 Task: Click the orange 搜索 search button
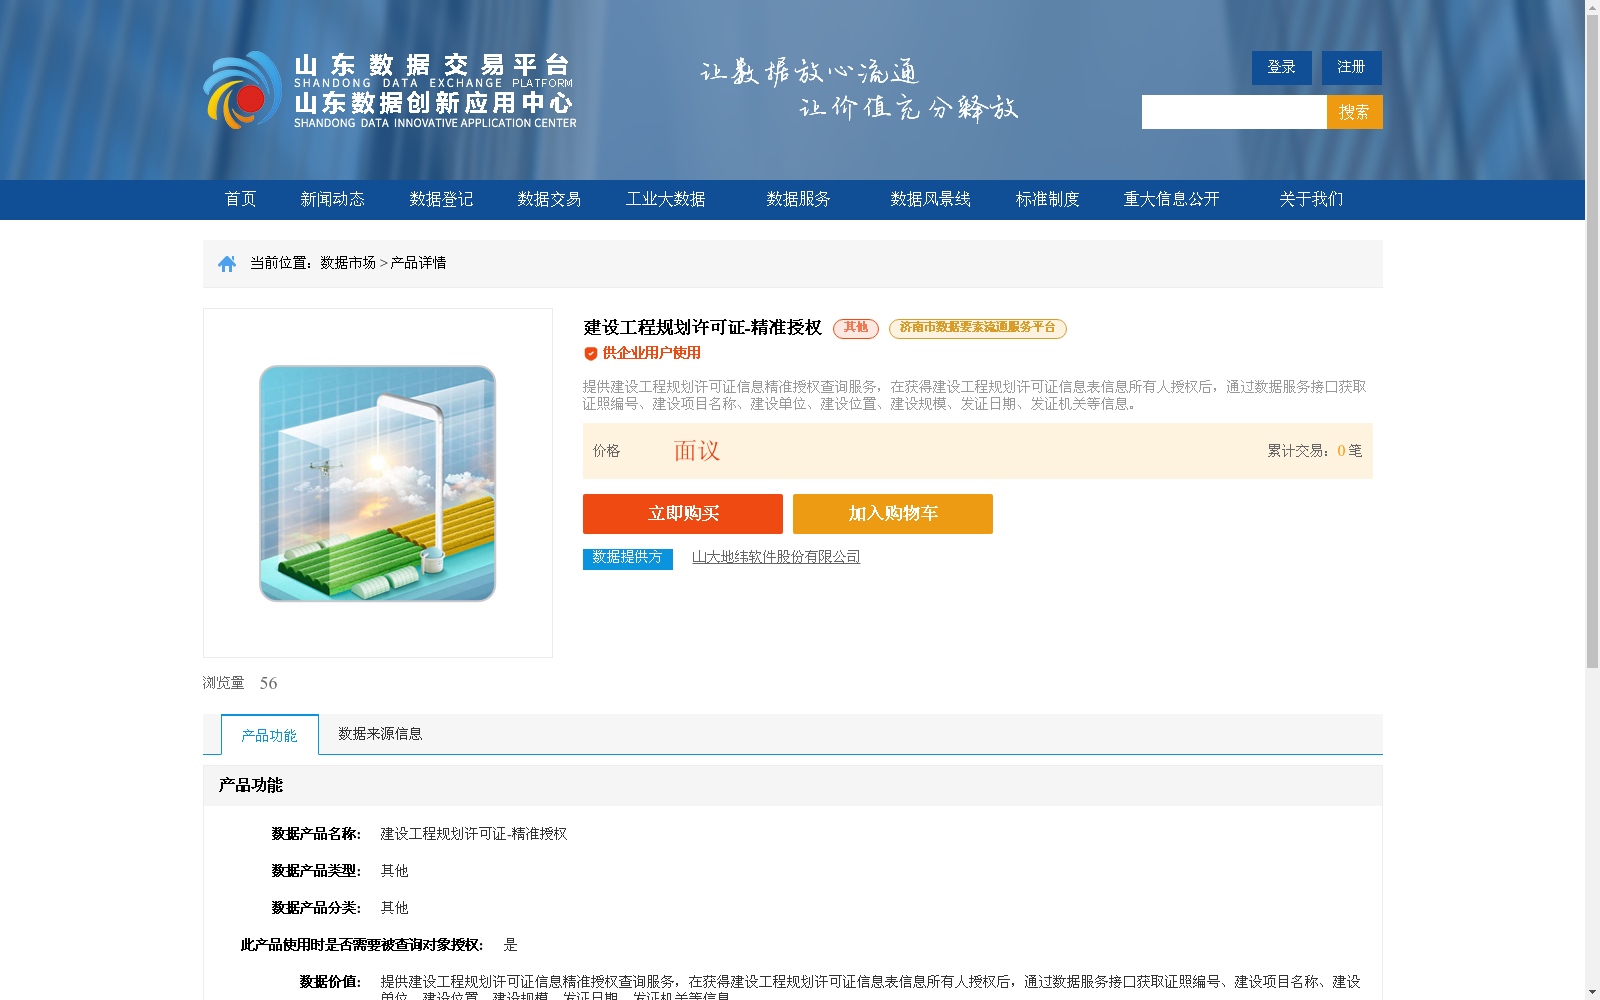click(x=1355, y=112)
